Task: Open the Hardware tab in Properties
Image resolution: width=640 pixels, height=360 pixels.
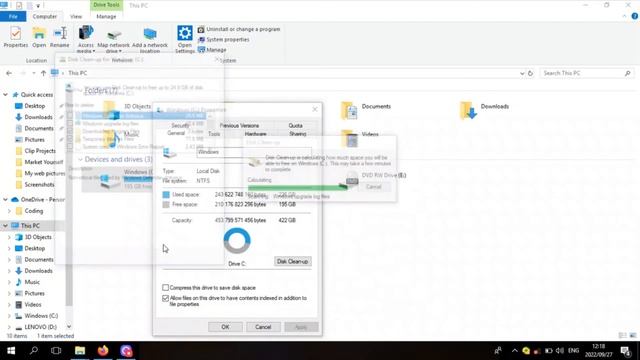Action: 256,134
